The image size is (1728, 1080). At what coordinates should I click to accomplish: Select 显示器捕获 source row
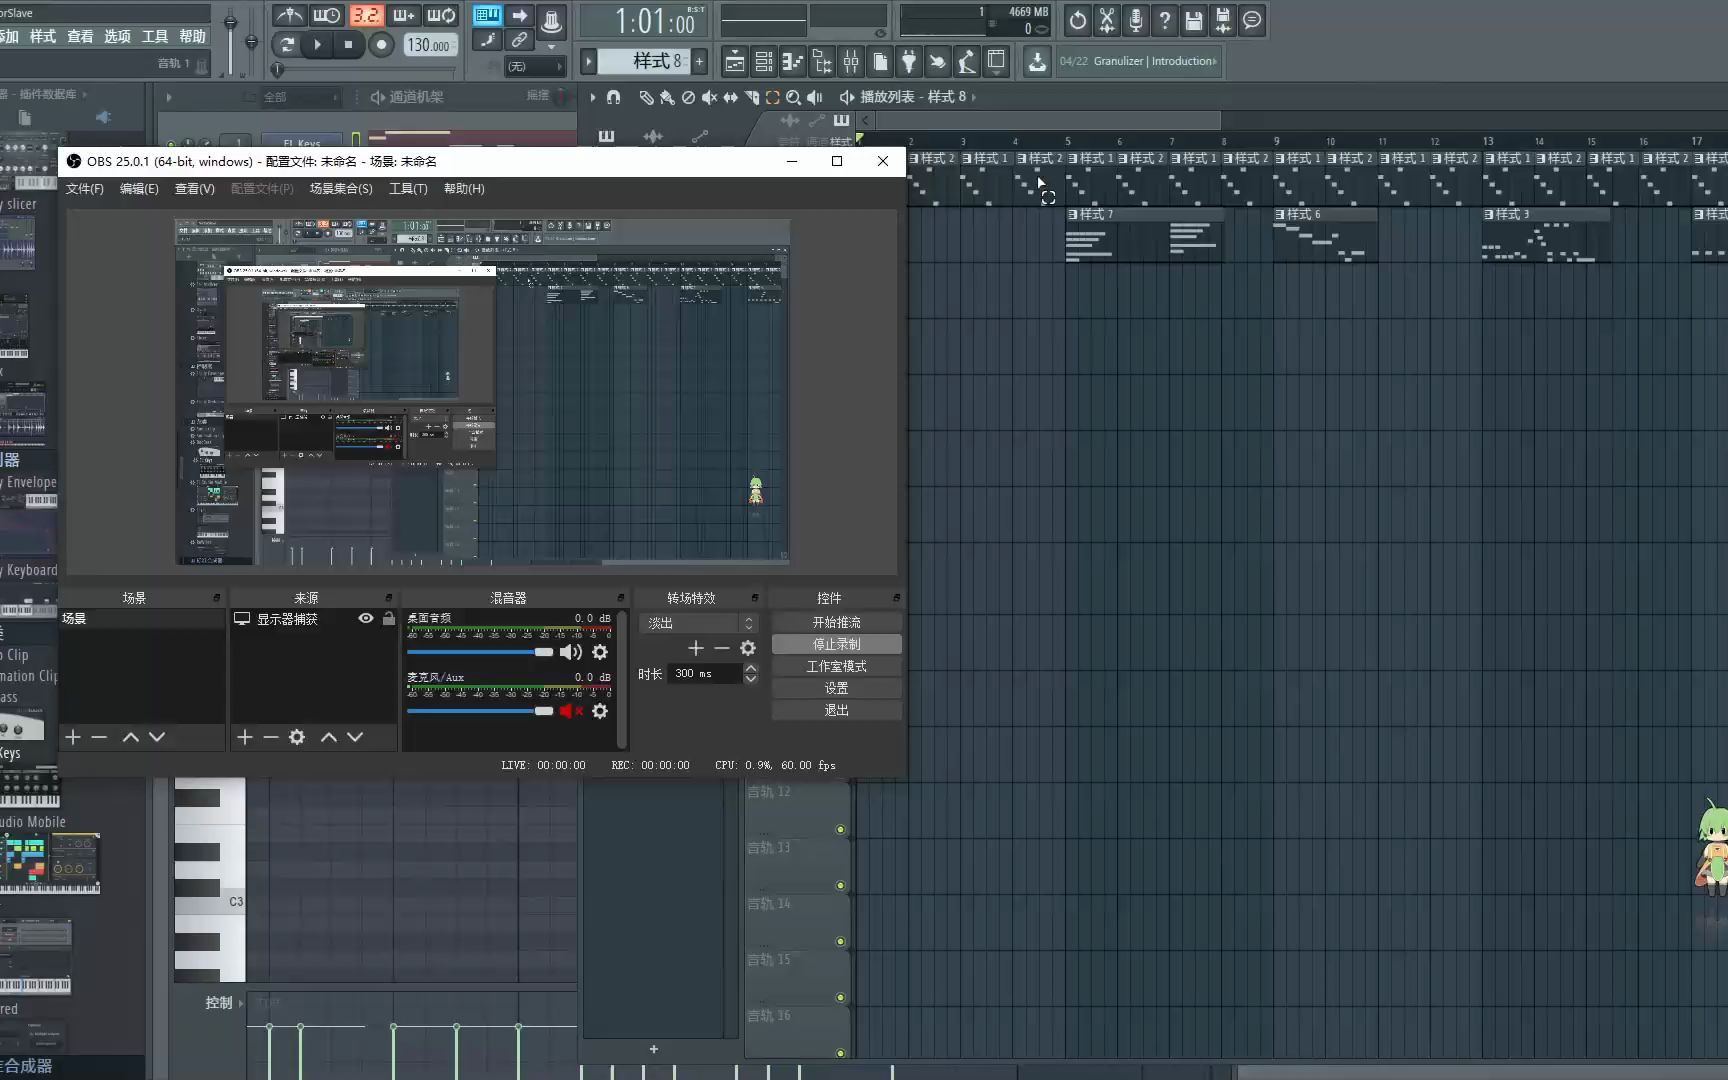(314, 619)
